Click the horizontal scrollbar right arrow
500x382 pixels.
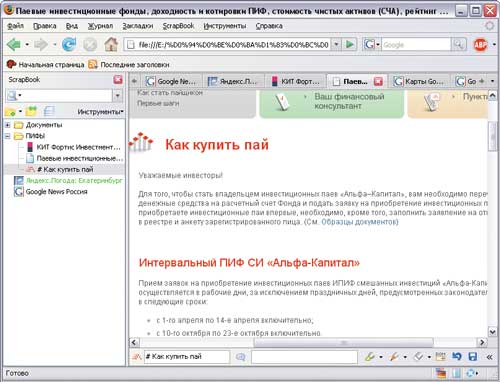pyautogui.click(x=482, y=342)
